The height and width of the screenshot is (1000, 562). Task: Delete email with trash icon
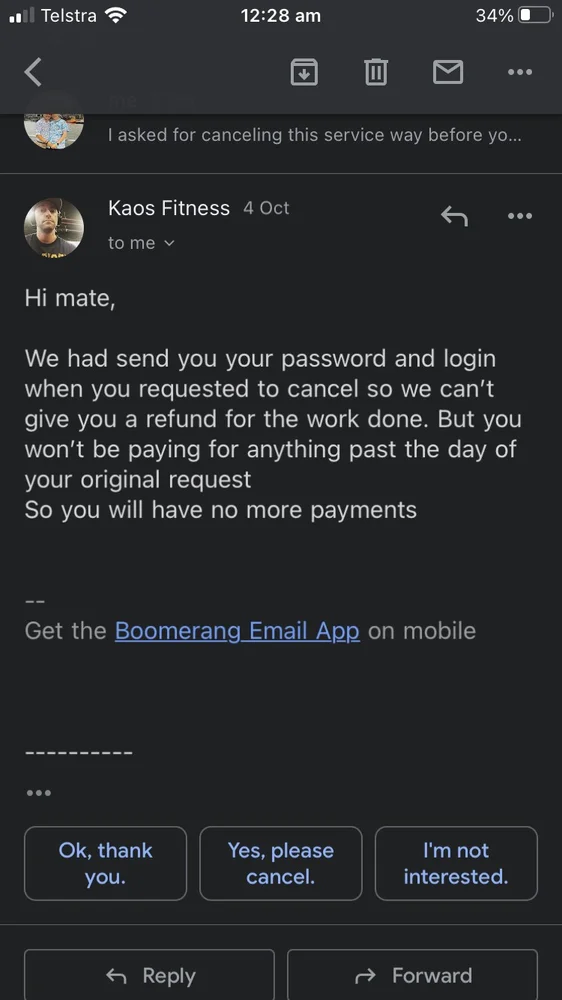[376, 71]
